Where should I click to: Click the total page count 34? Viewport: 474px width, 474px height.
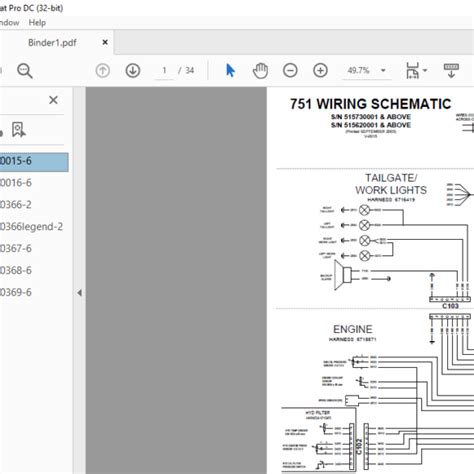coord(190,71)
